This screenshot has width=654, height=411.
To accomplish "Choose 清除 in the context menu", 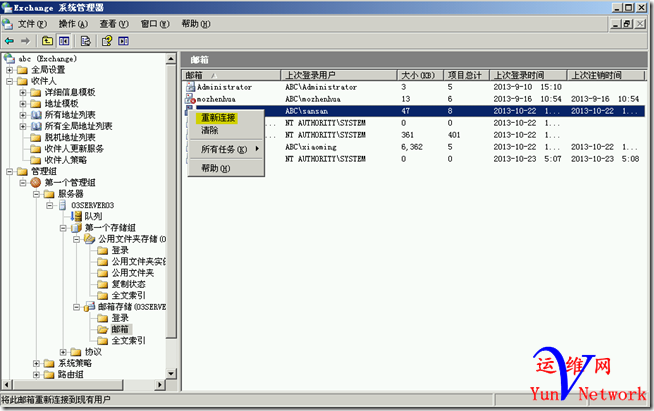I will pos(210,130).
